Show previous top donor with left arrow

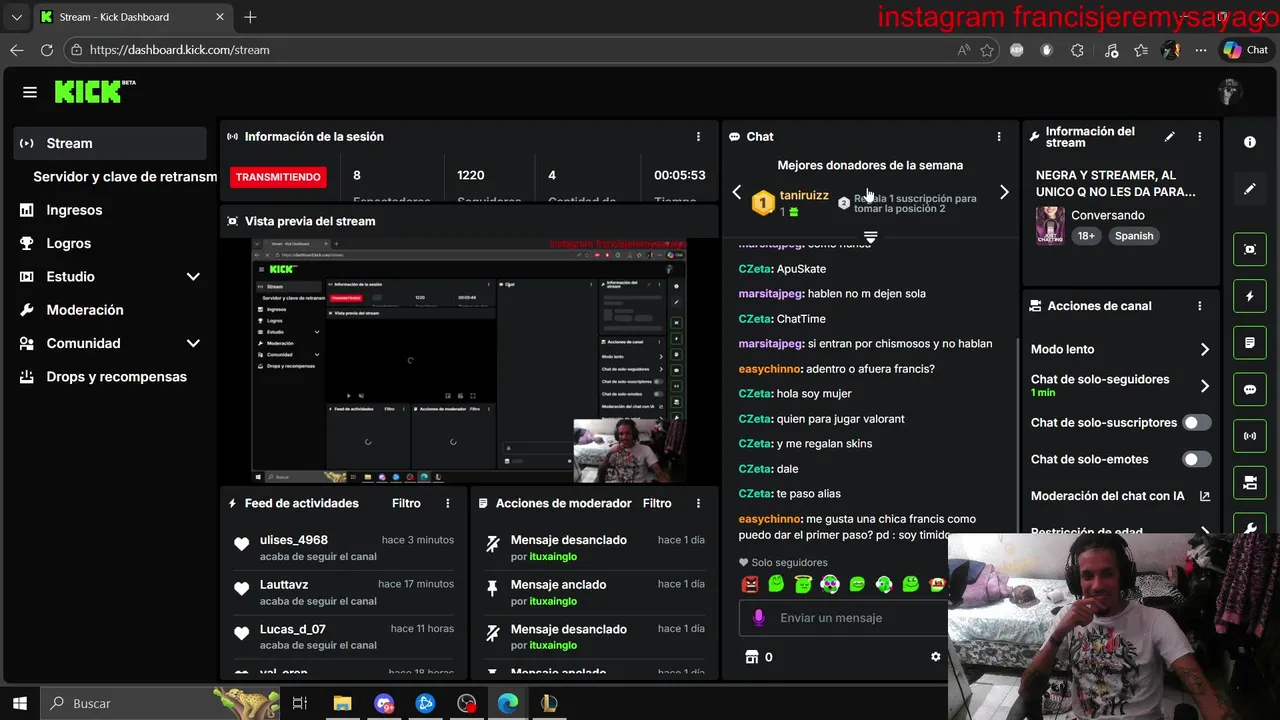tap(737, 192)
